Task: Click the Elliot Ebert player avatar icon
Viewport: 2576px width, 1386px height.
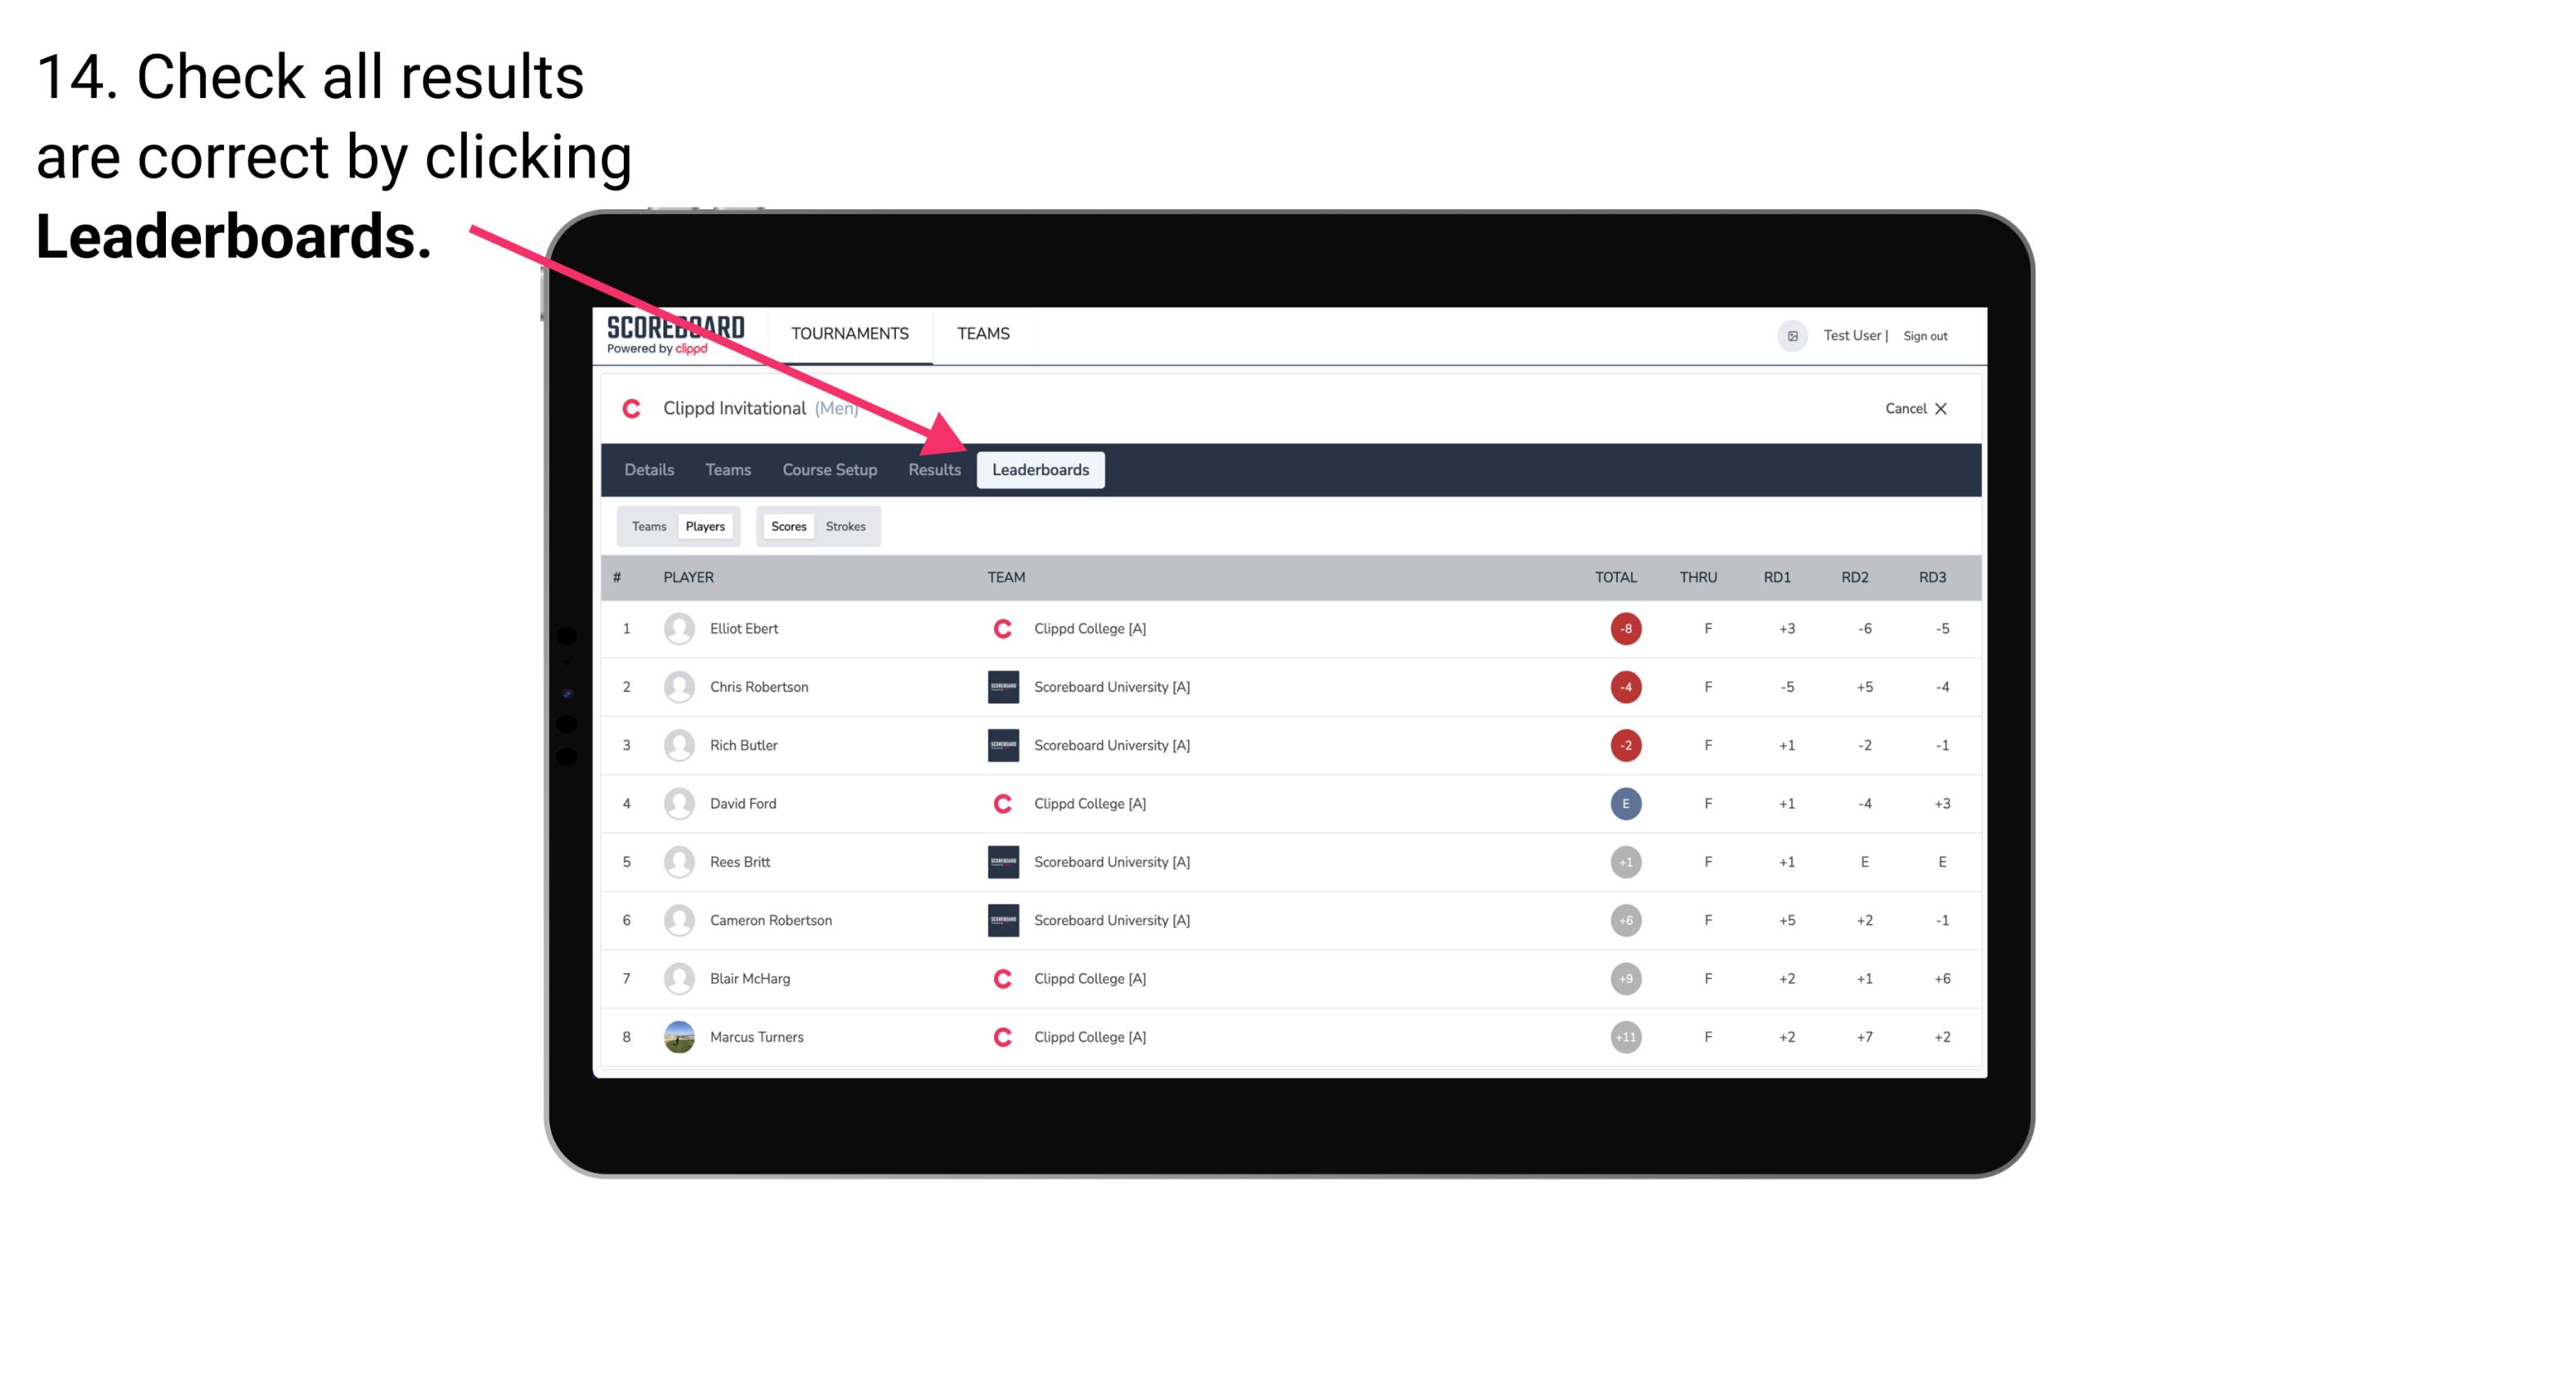Action: coord(675,628)
